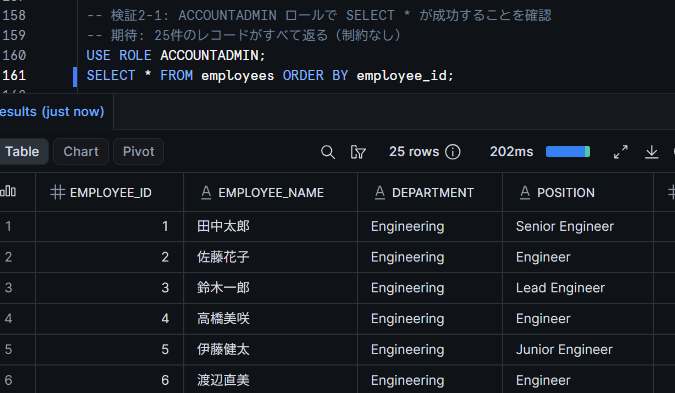
Task: Select cell 田中太郎 in employee name column
Action: [x=270, y=226]
